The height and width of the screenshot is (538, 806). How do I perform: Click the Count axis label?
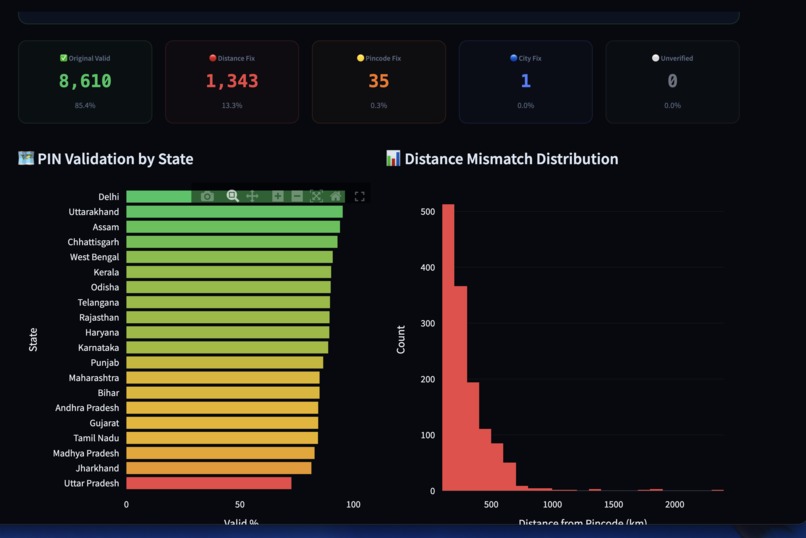tap(400, 340)
